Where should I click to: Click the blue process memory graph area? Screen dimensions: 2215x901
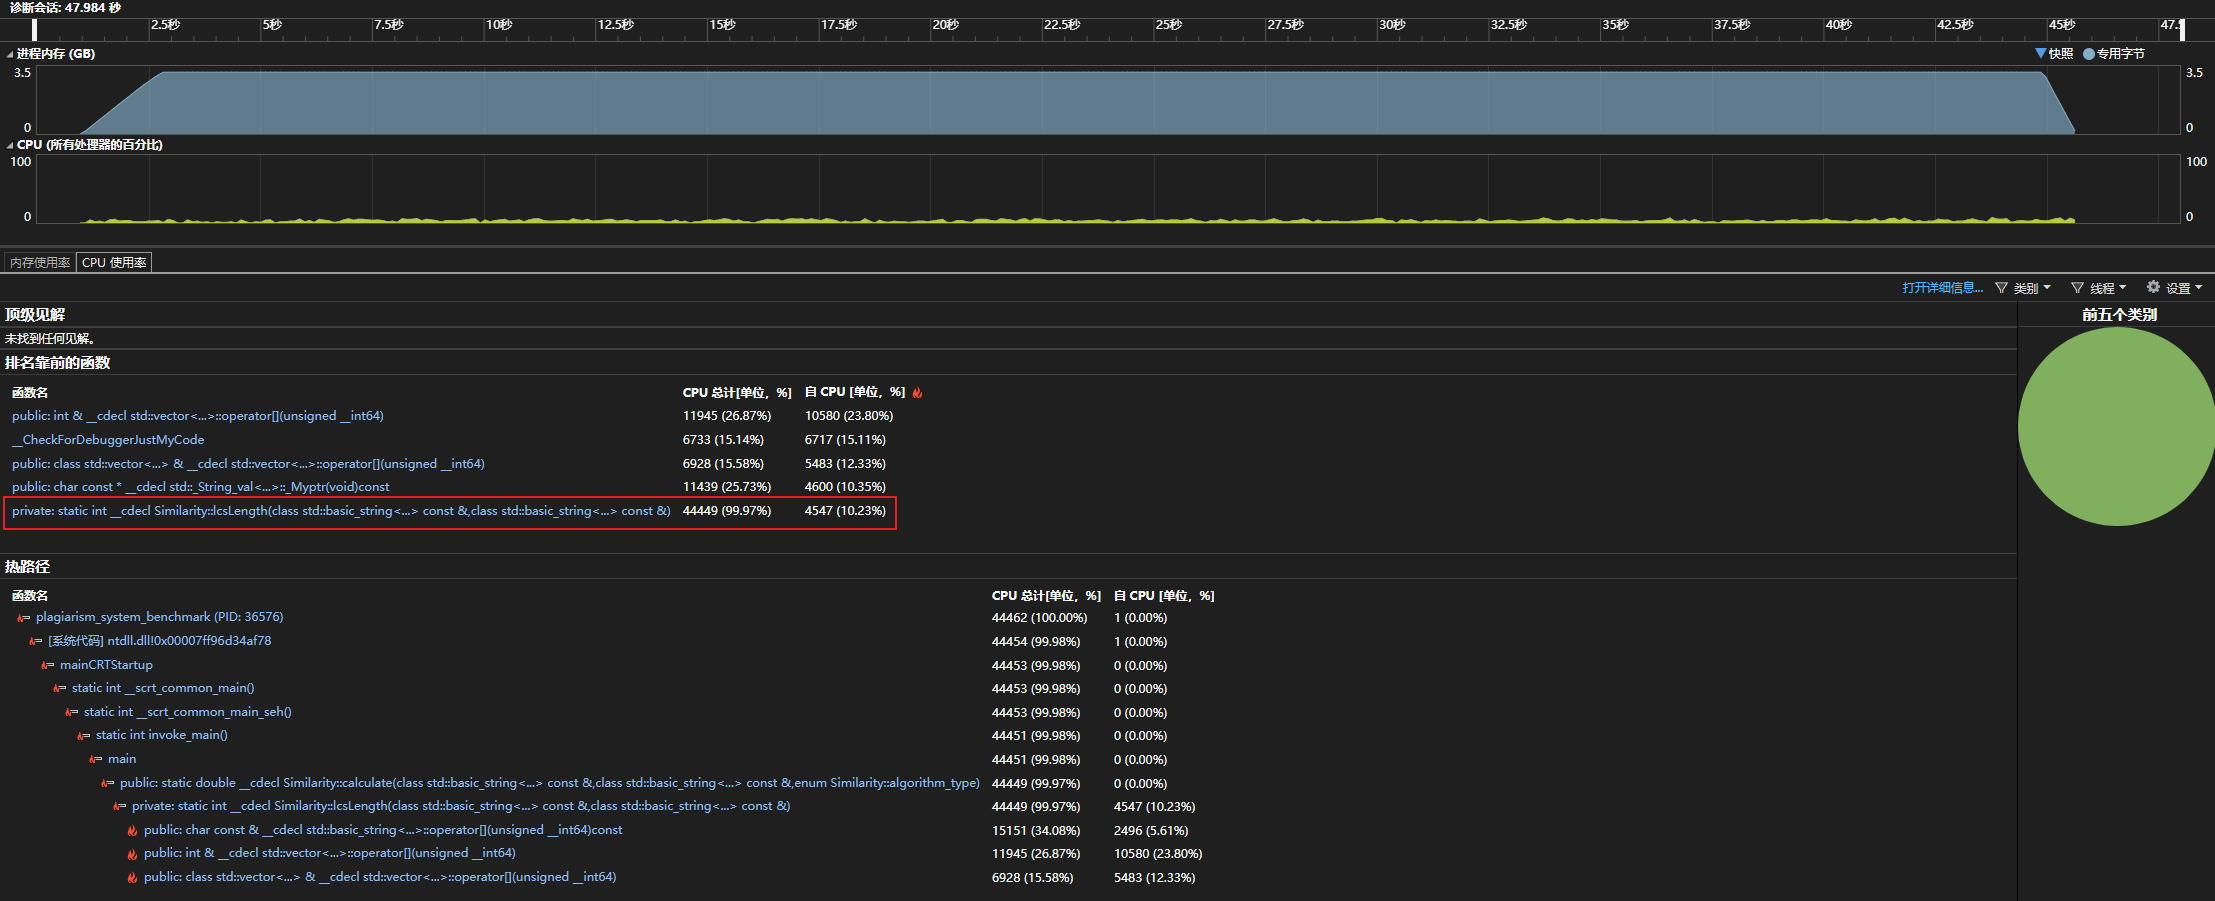[1077, 102]
